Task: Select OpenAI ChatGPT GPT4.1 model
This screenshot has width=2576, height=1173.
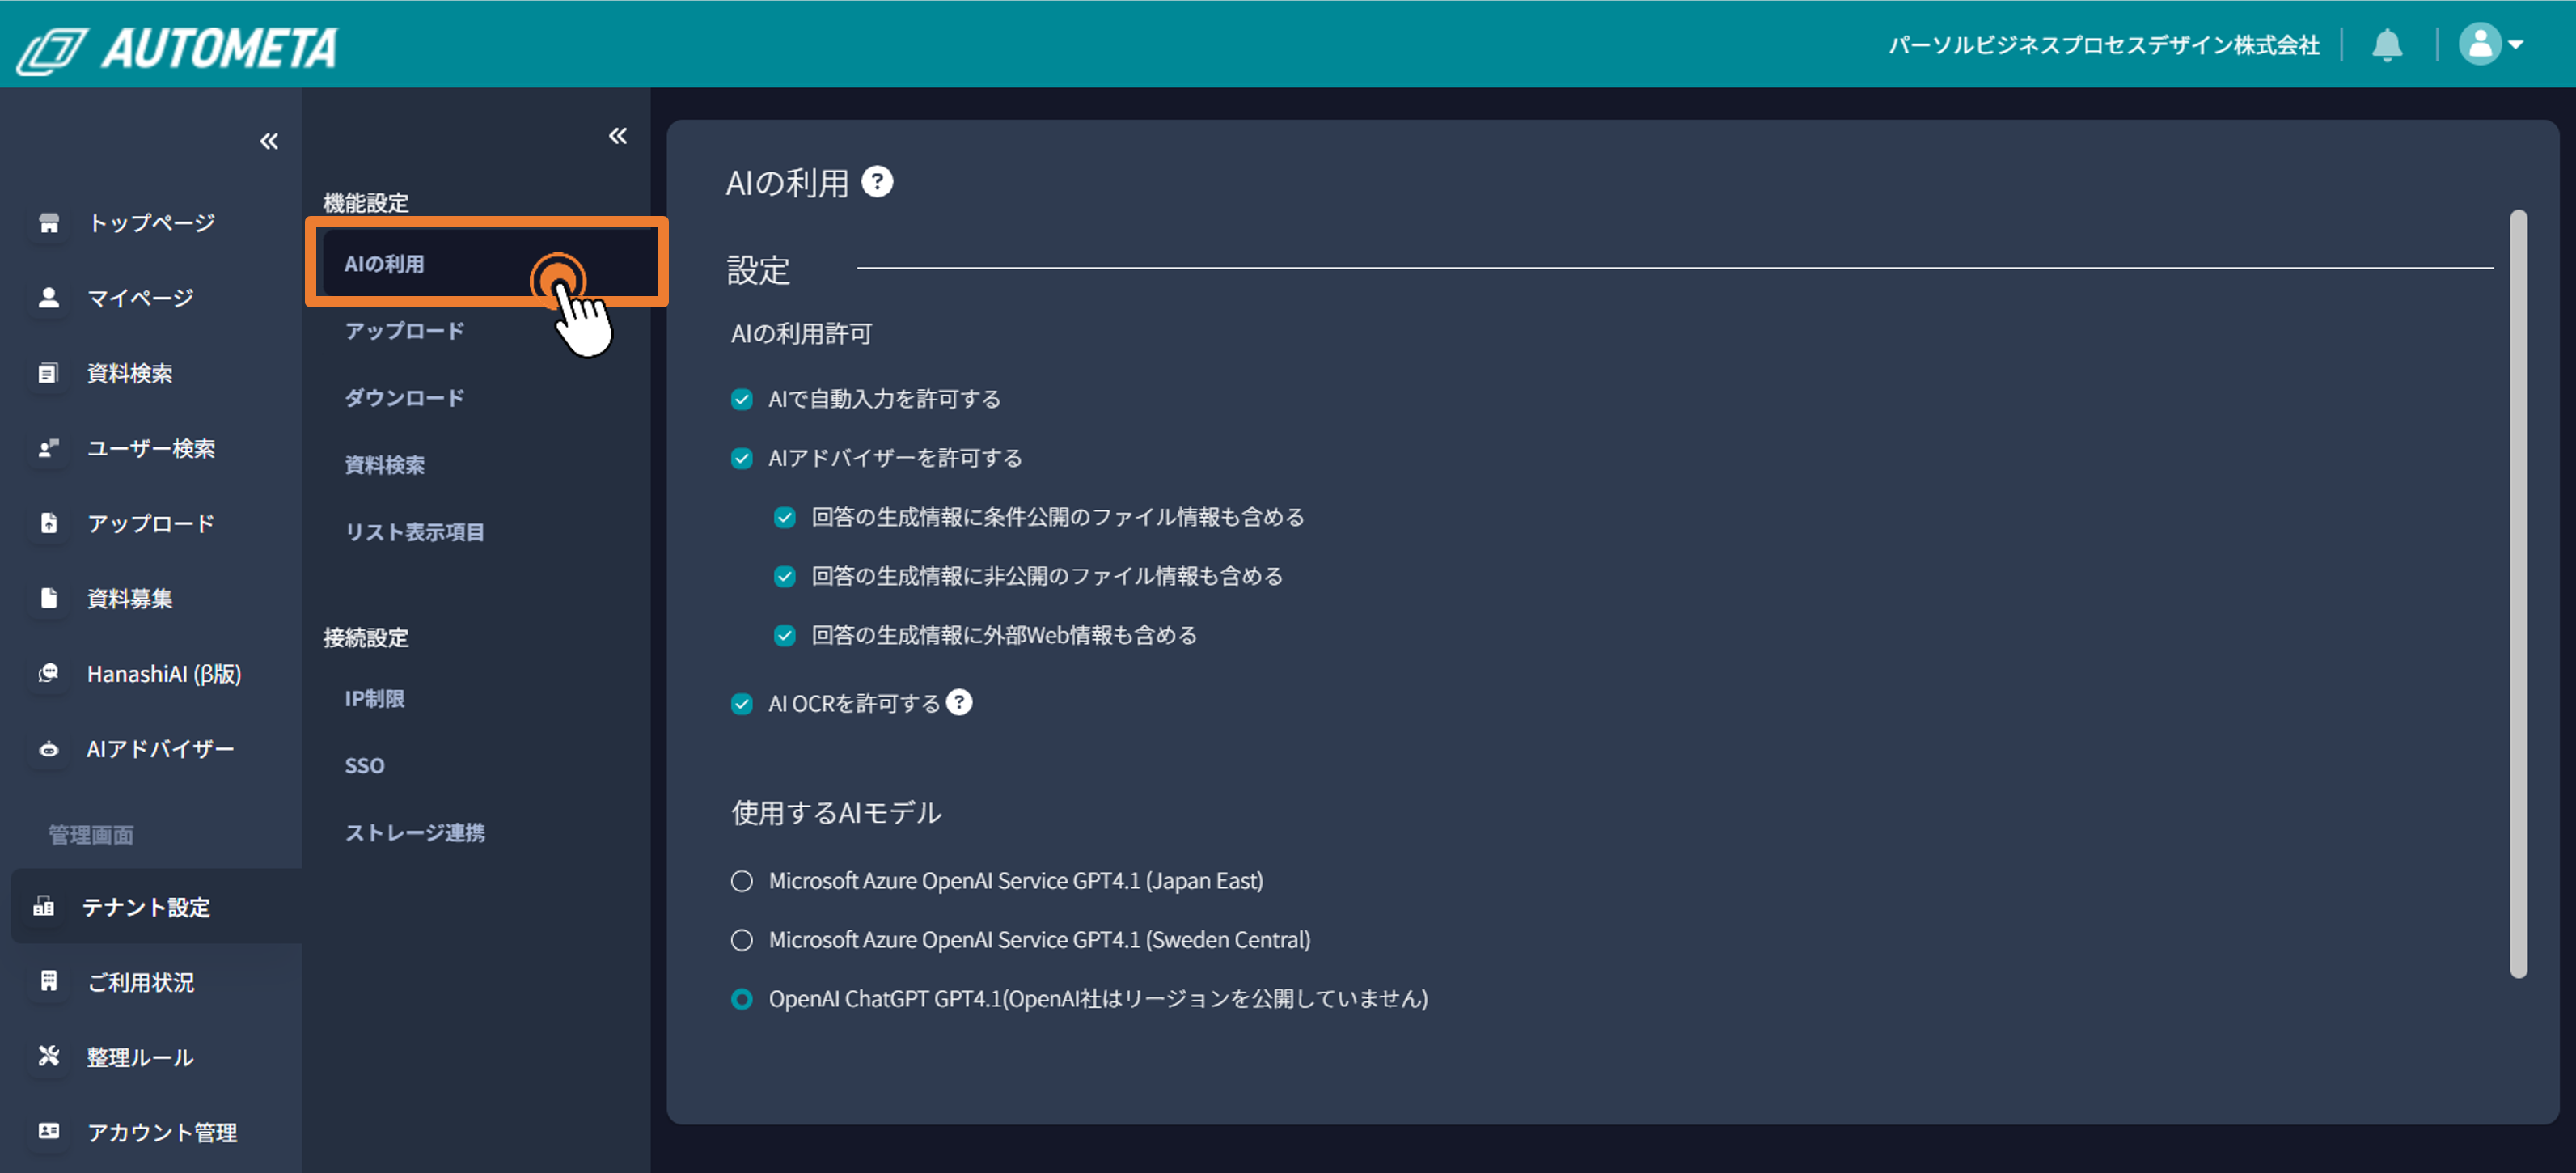Action: pyautogui.click(x=741, y=999)
